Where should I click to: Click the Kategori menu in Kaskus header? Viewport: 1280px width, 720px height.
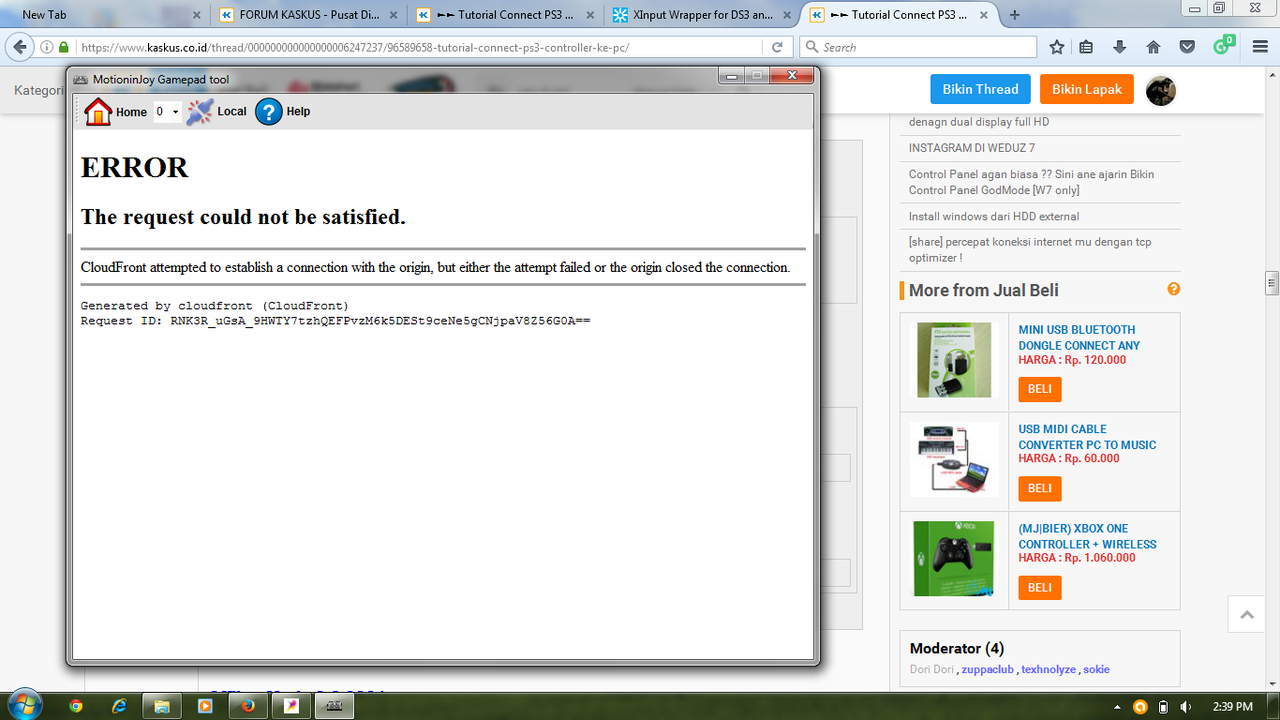39,90
